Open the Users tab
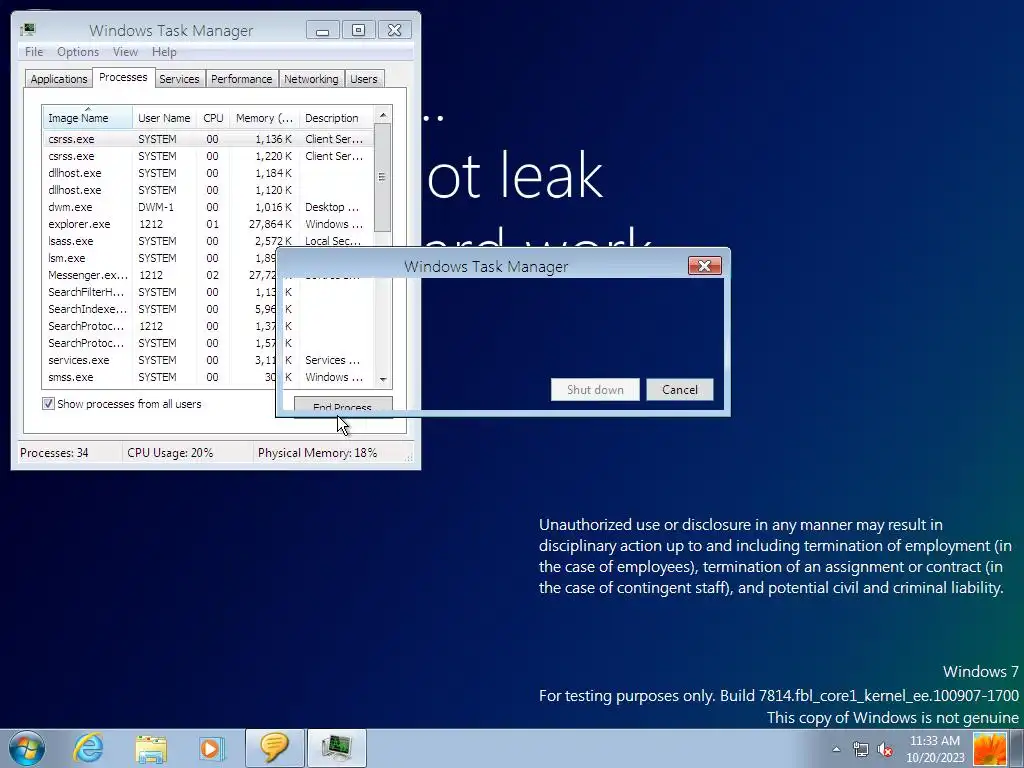The height and width of the screenshot is (768, 1024). click(364, 79)
